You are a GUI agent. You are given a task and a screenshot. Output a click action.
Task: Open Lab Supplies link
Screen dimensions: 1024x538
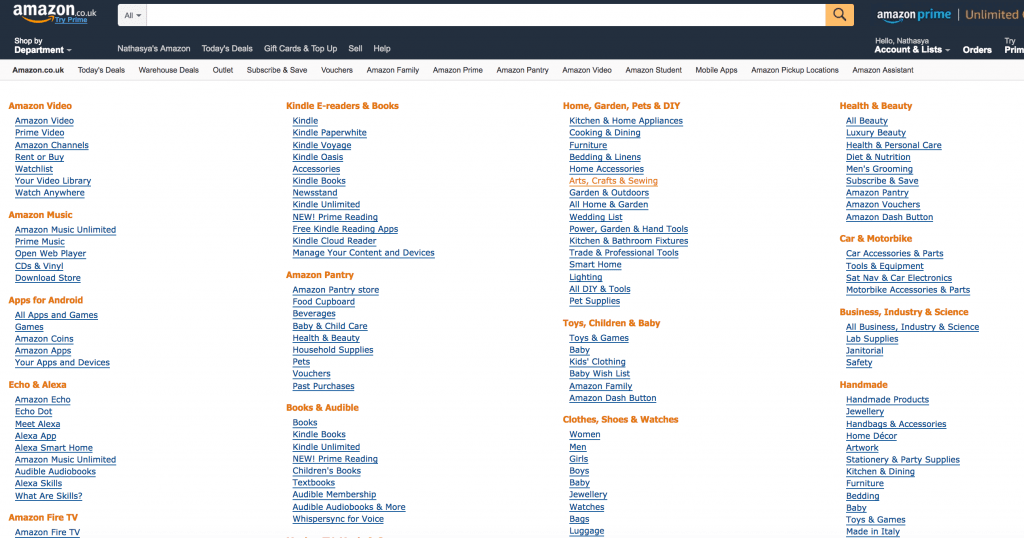tap(872, 339)
